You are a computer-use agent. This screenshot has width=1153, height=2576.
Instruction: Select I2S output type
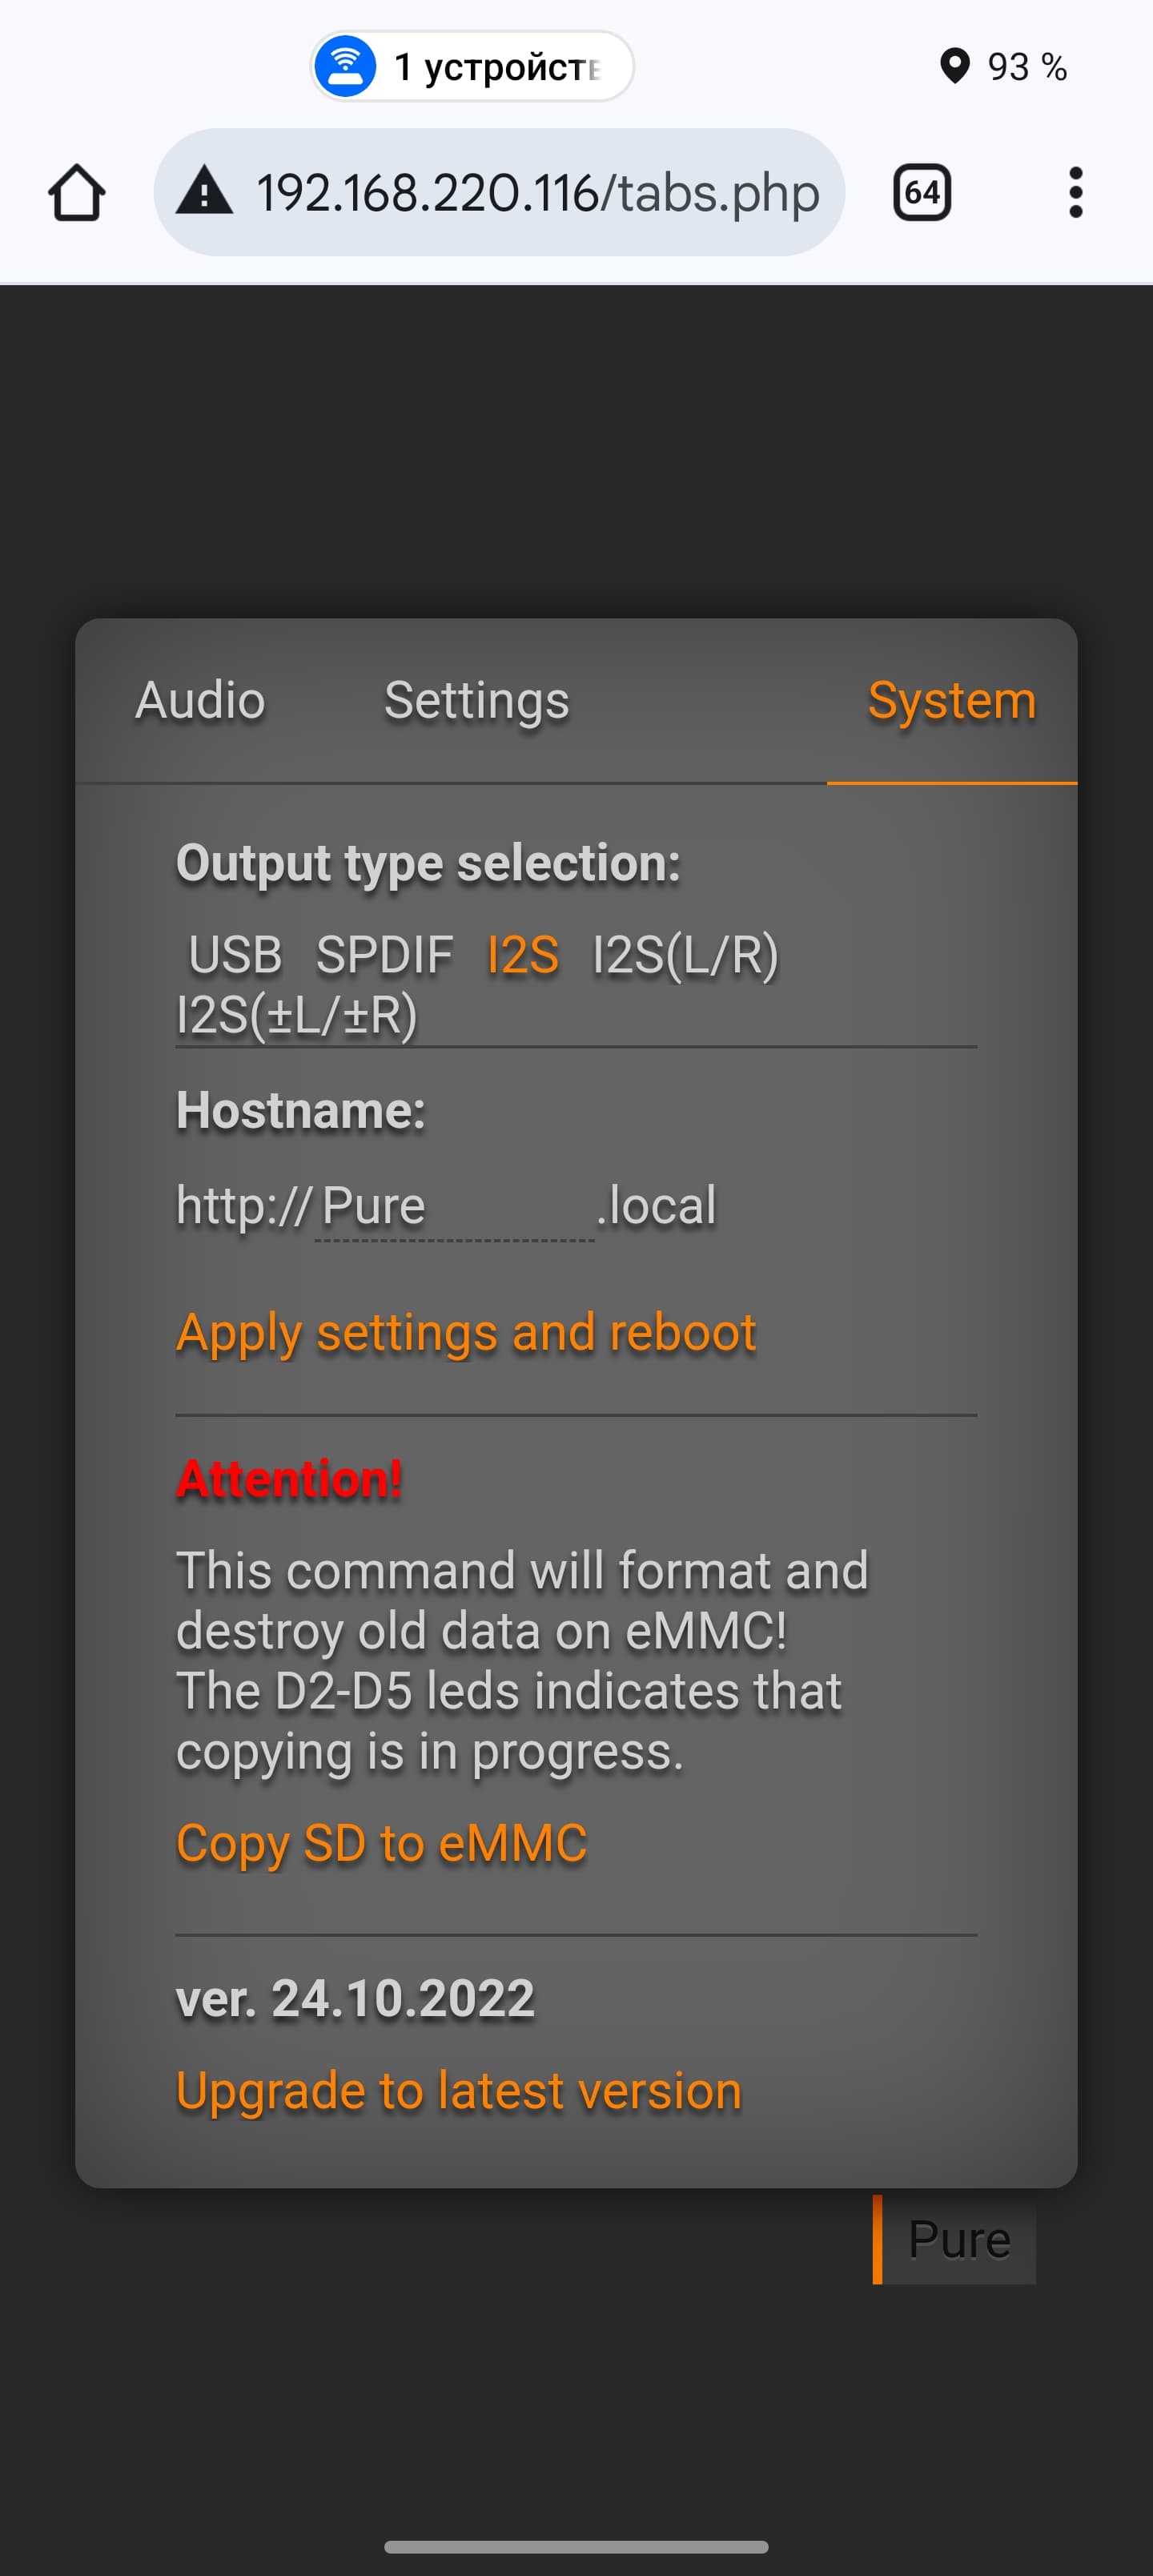[x=523, y=954]
